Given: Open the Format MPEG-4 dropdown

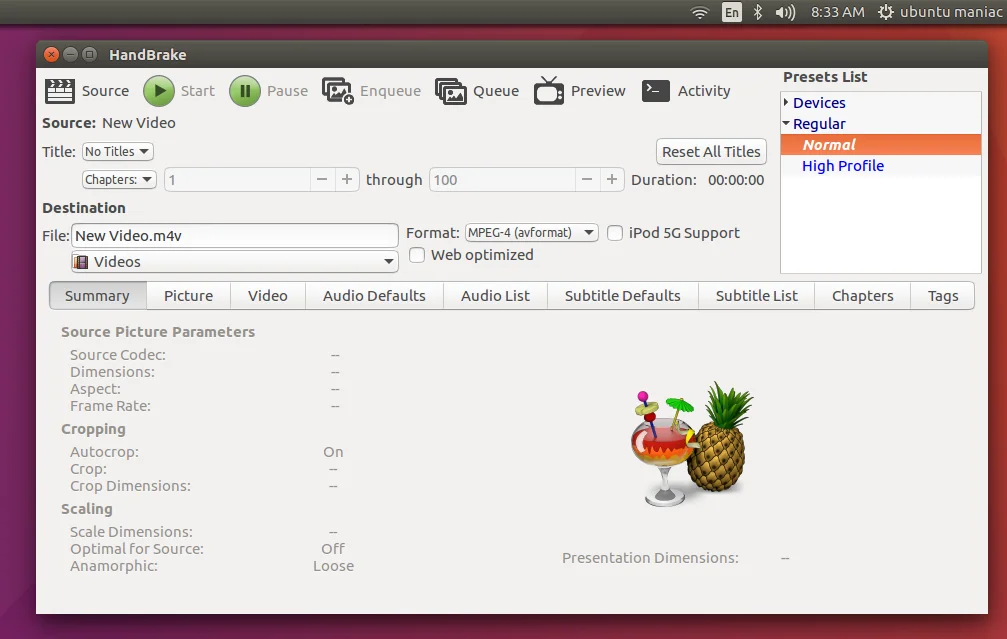Looking at the screenshot, I should pos(531,232).
